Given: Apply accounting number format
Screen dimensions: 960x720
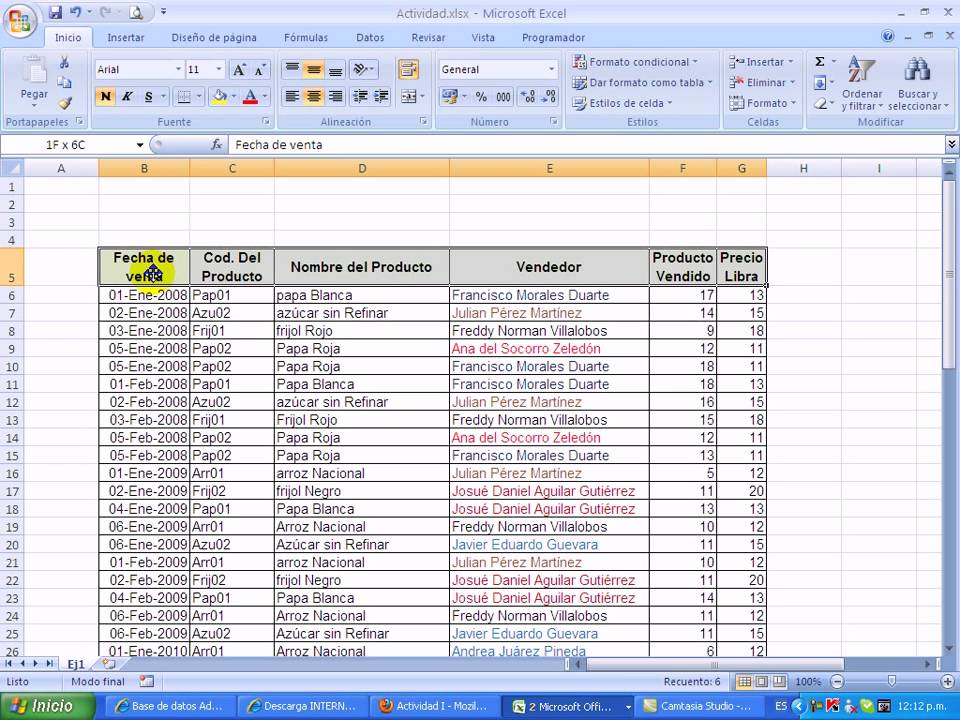Looking at the screenshot, I should coord(449,96).
